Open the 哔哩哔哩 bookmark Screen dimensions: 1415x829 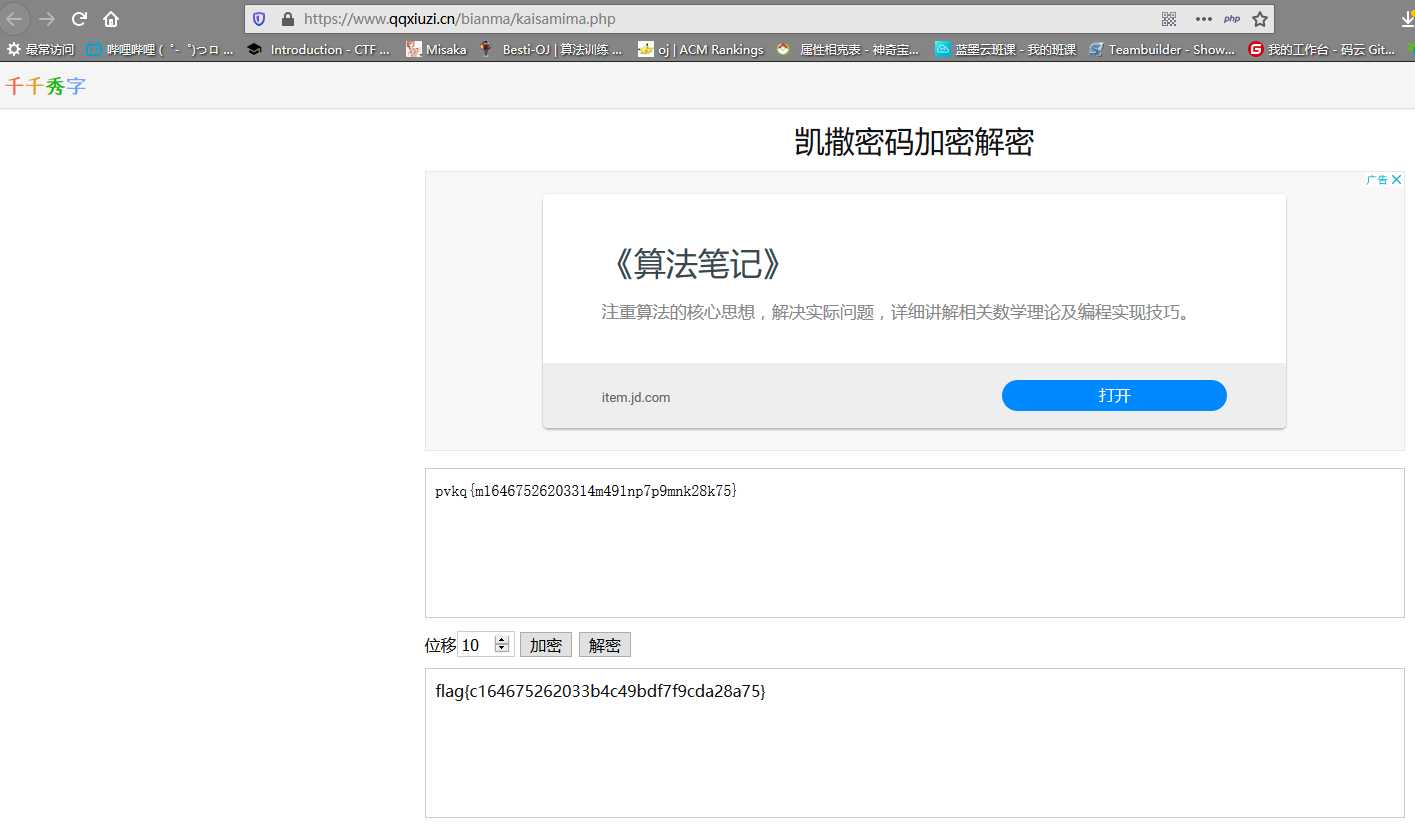pos(160,49)
